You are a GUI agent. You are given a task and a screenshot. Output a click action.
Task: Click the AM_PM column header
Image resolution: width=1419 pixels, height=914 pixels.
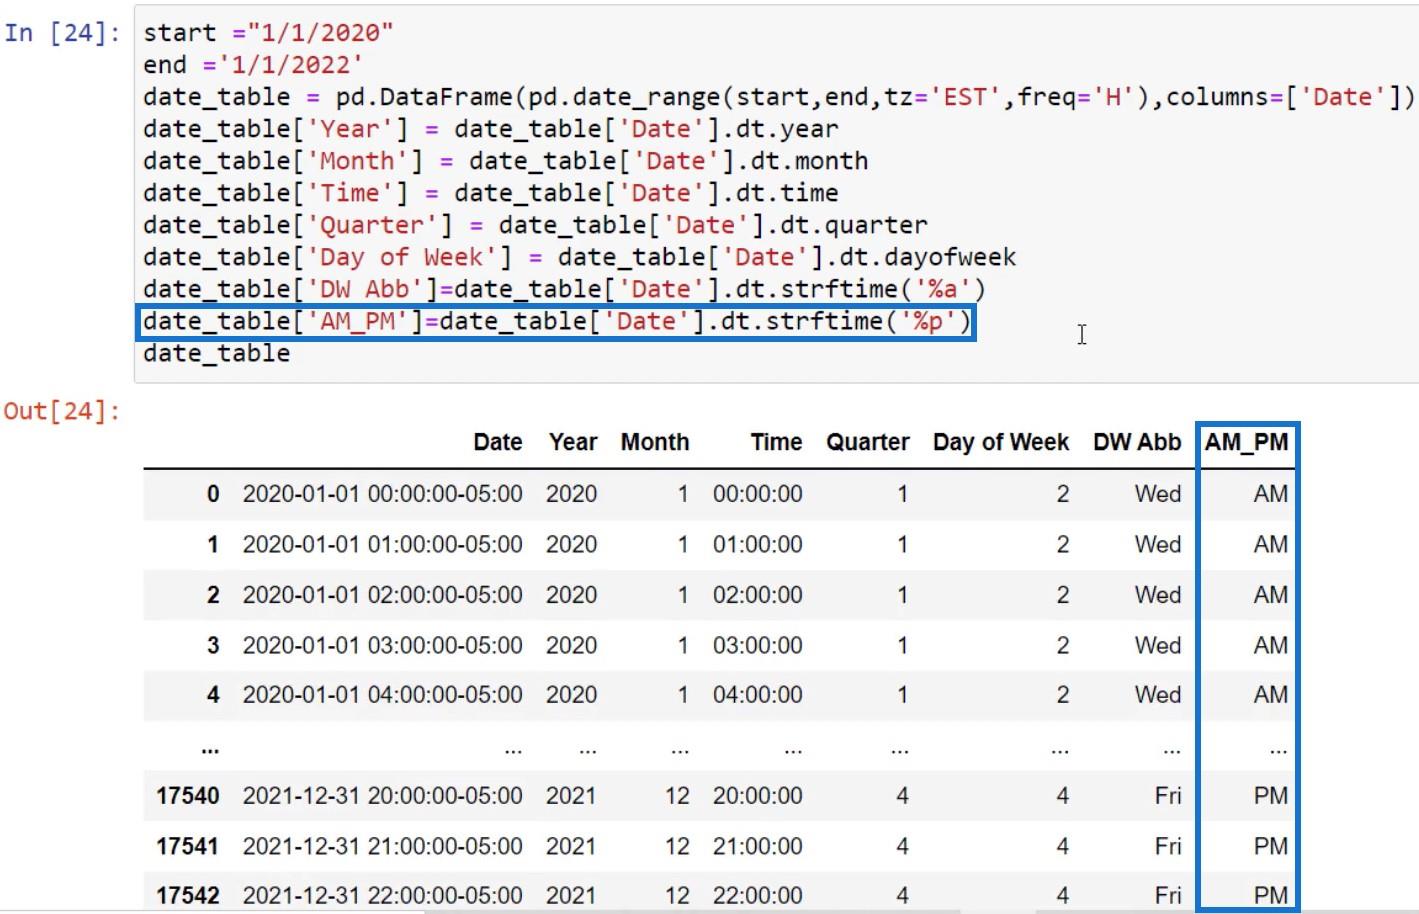[x=1246, y=442]
